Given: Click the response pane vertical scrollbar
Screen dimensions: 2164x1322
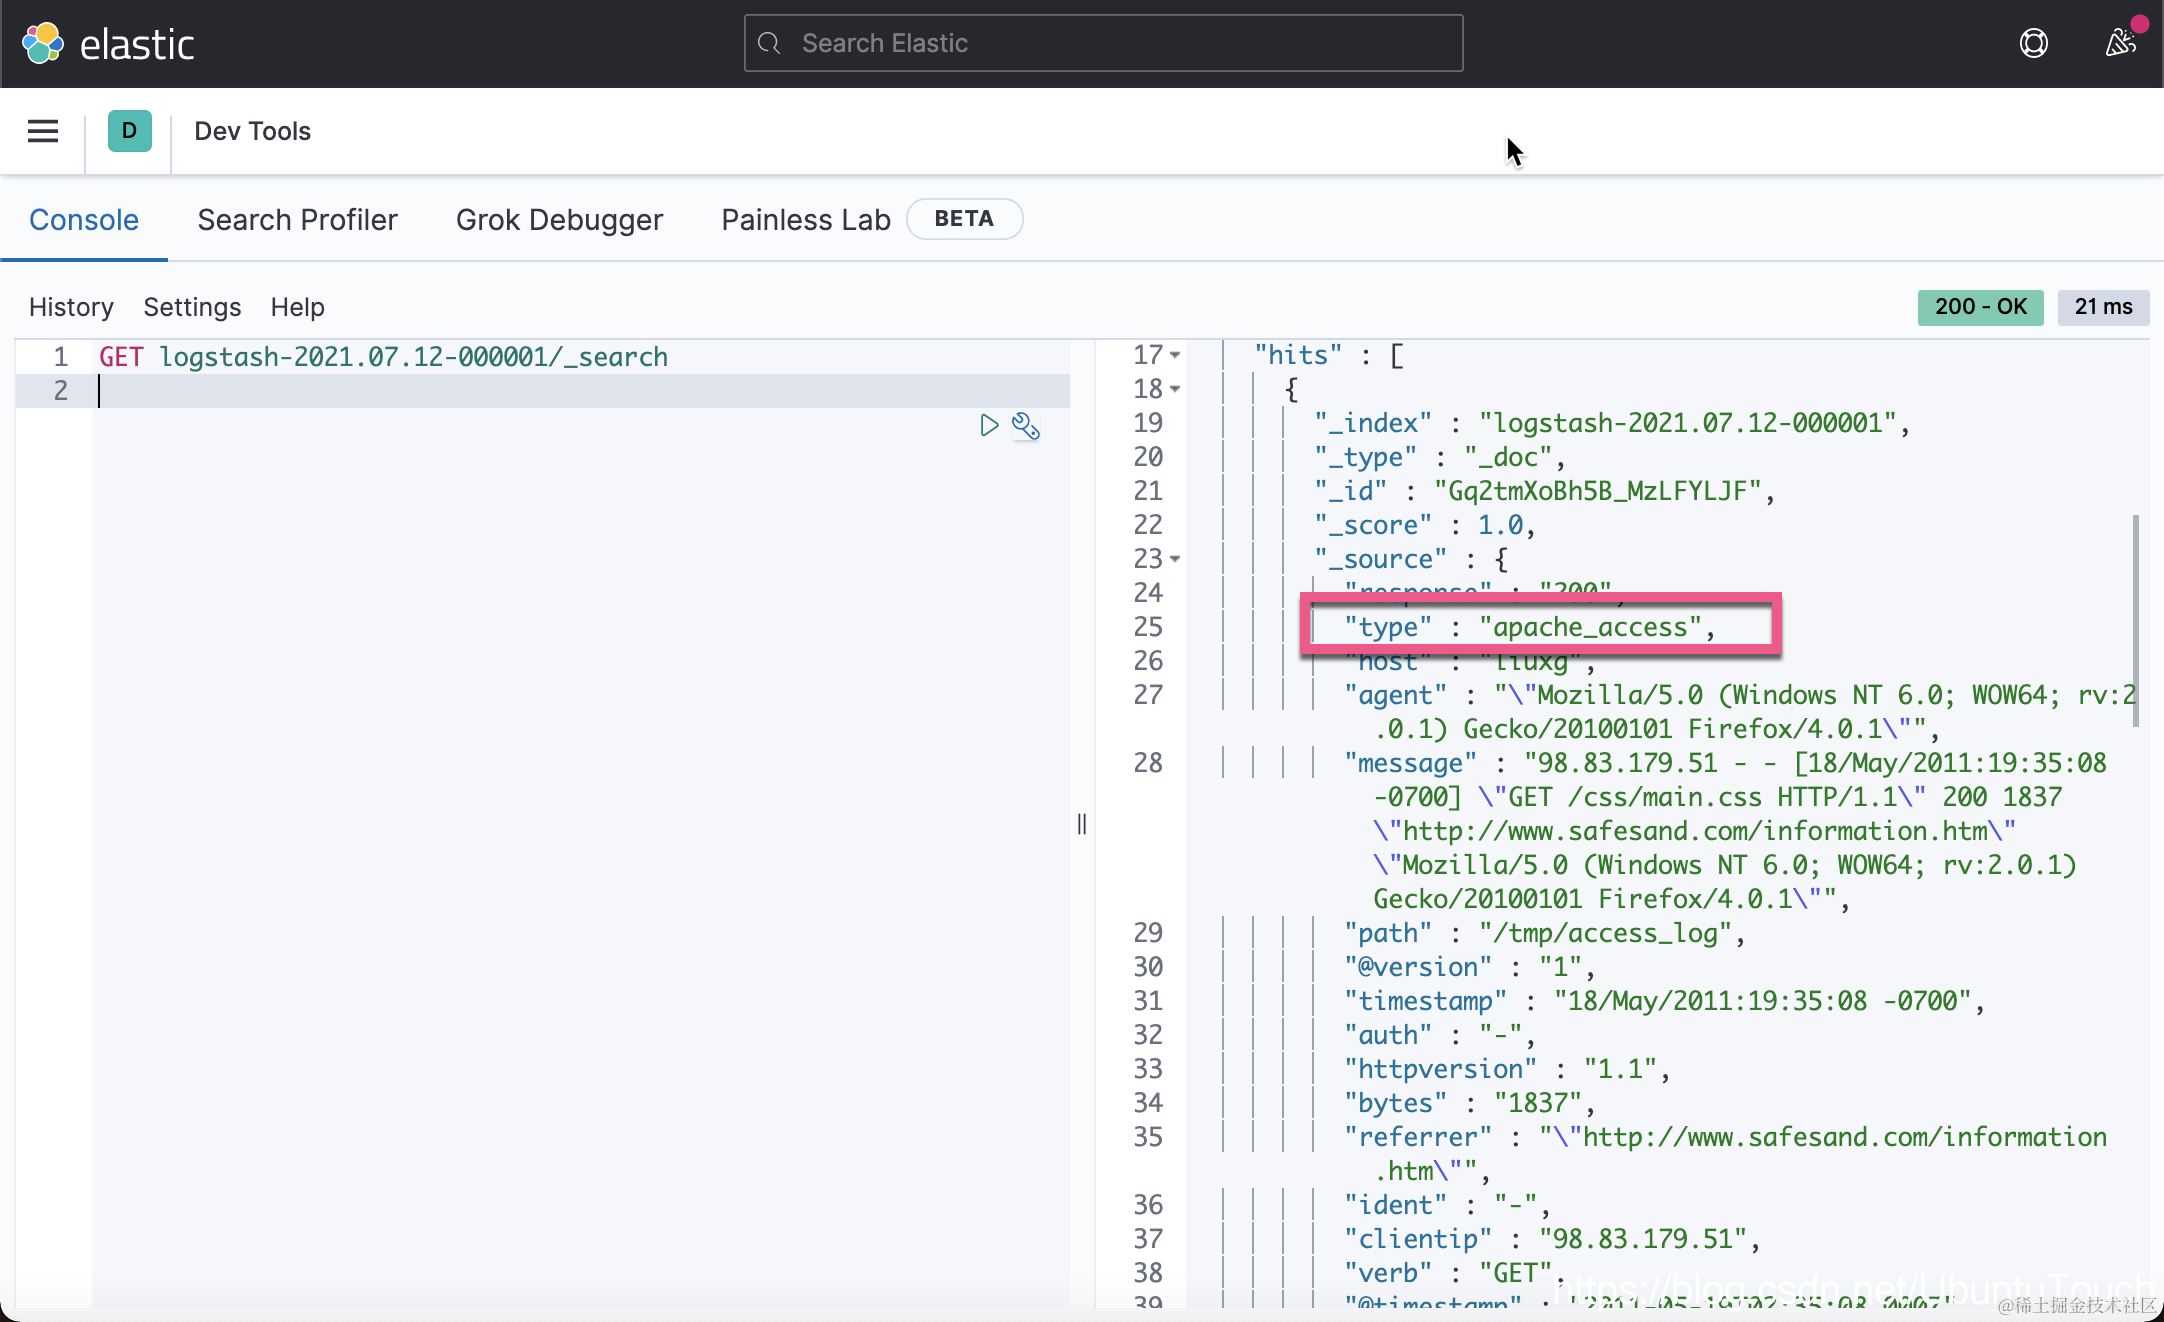Looking at the screenshot, I should point(2135,620).
